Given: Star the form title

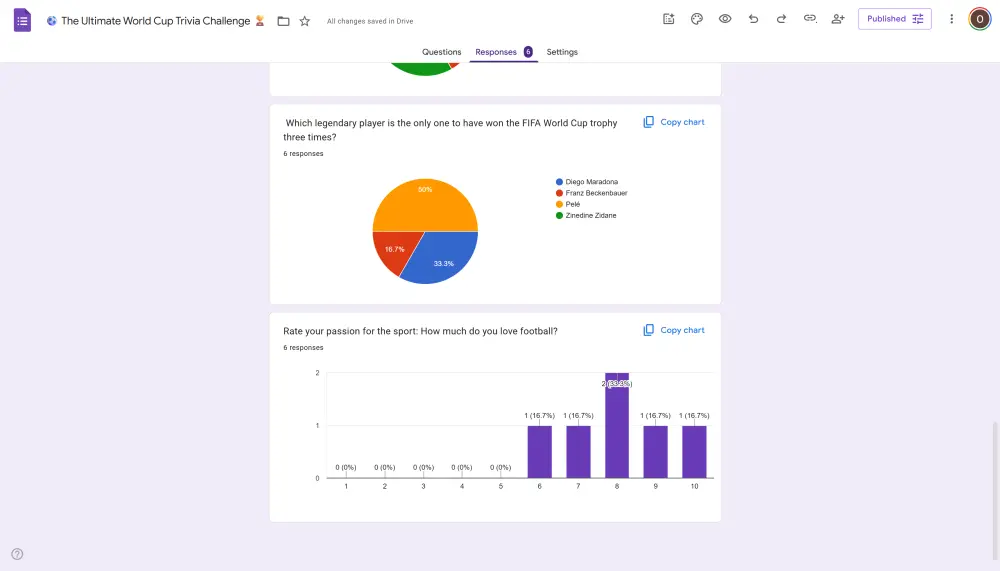Looking at the screenshot, I should point(305,21).
